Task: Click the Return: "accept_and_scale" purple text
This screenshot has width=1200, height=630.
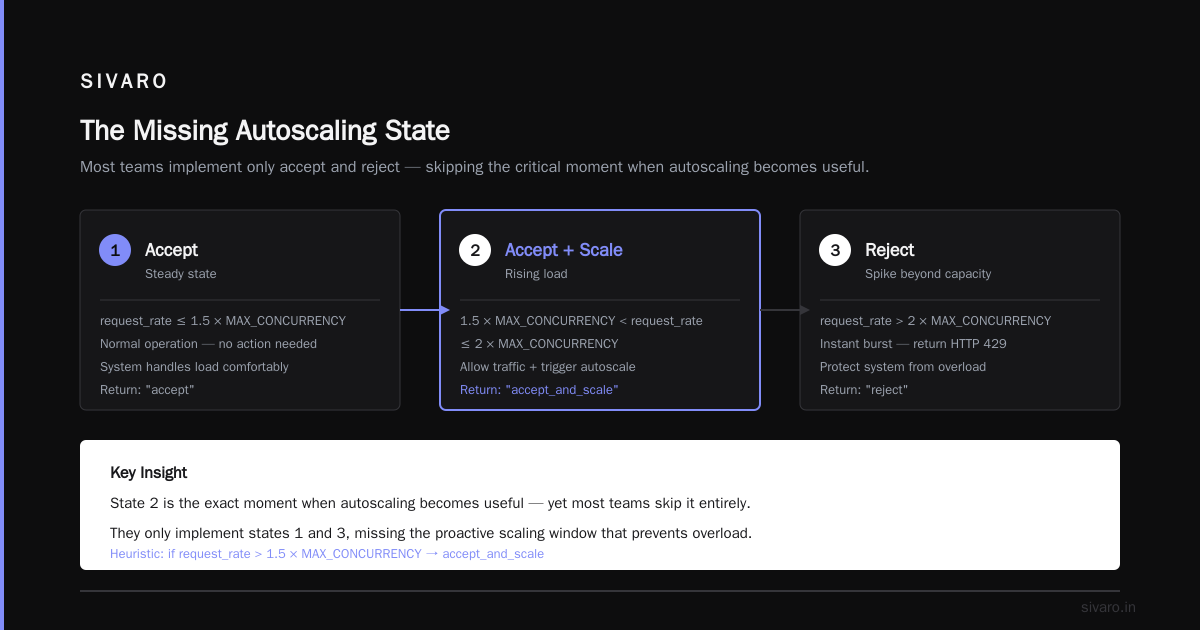Action: [539, 389]
